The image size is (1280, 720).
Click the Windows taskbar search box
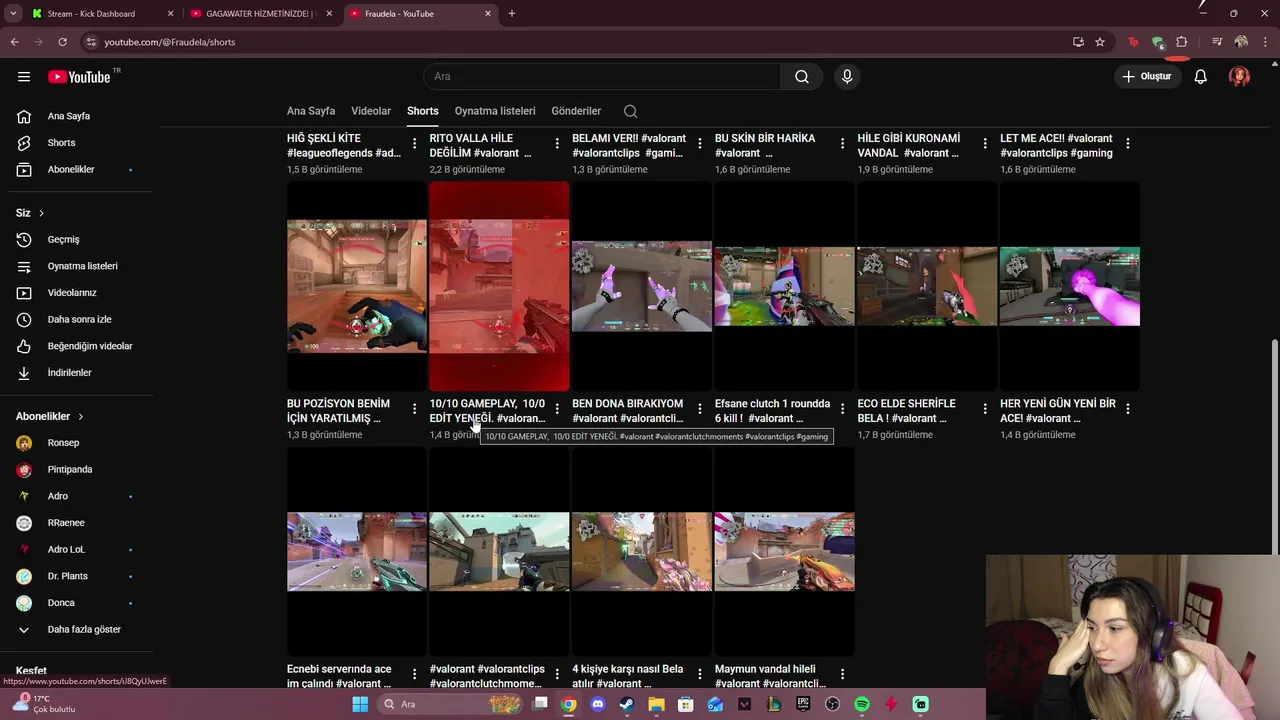(x=451, y=704)
